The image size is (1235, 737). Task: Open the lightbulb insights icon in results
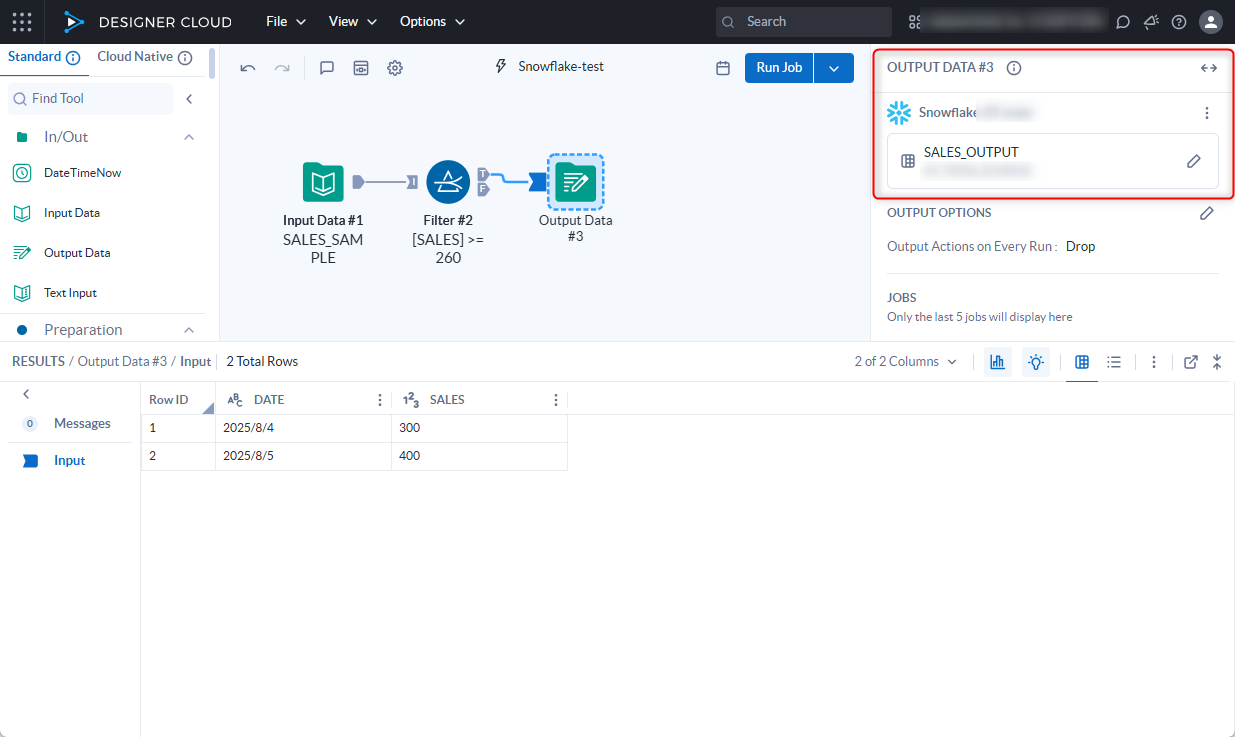1036,362
